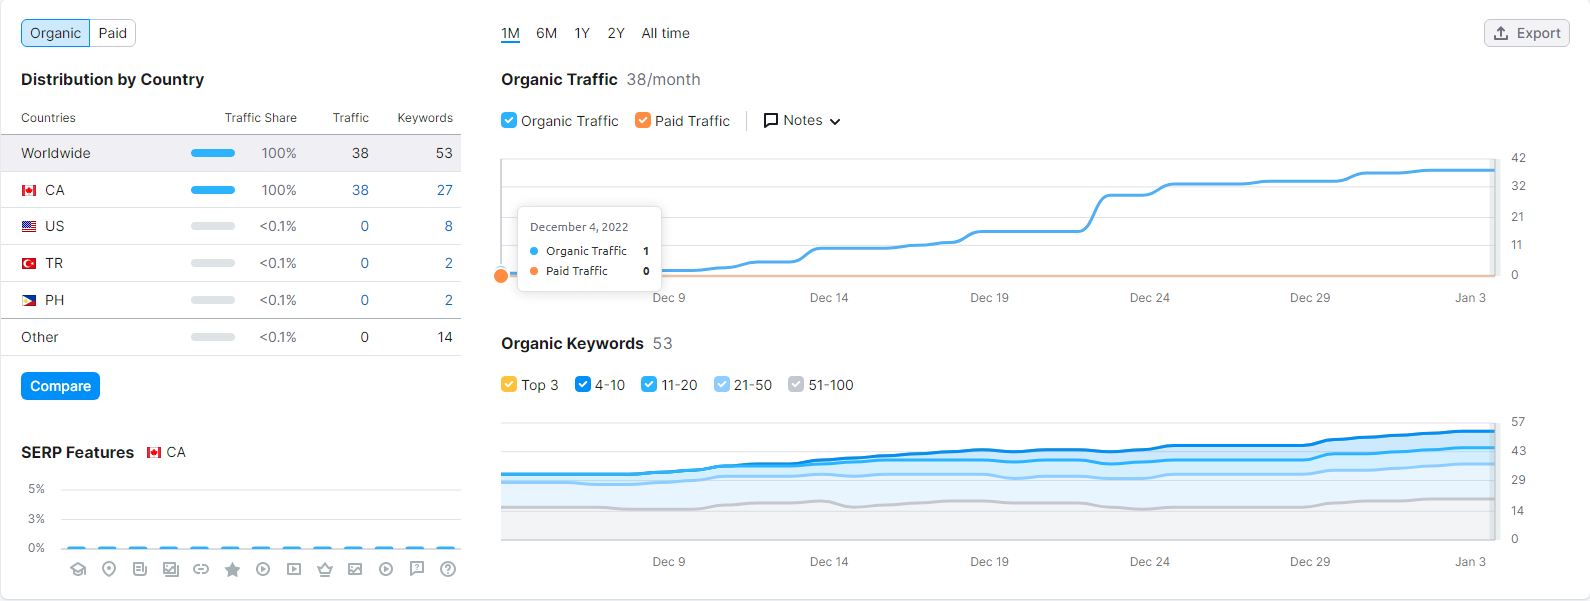Screen dimensions: 1590x601
Task: Click the graduation cap SERP feature icon
Action: pyautogui.click(x=78, y=569)
